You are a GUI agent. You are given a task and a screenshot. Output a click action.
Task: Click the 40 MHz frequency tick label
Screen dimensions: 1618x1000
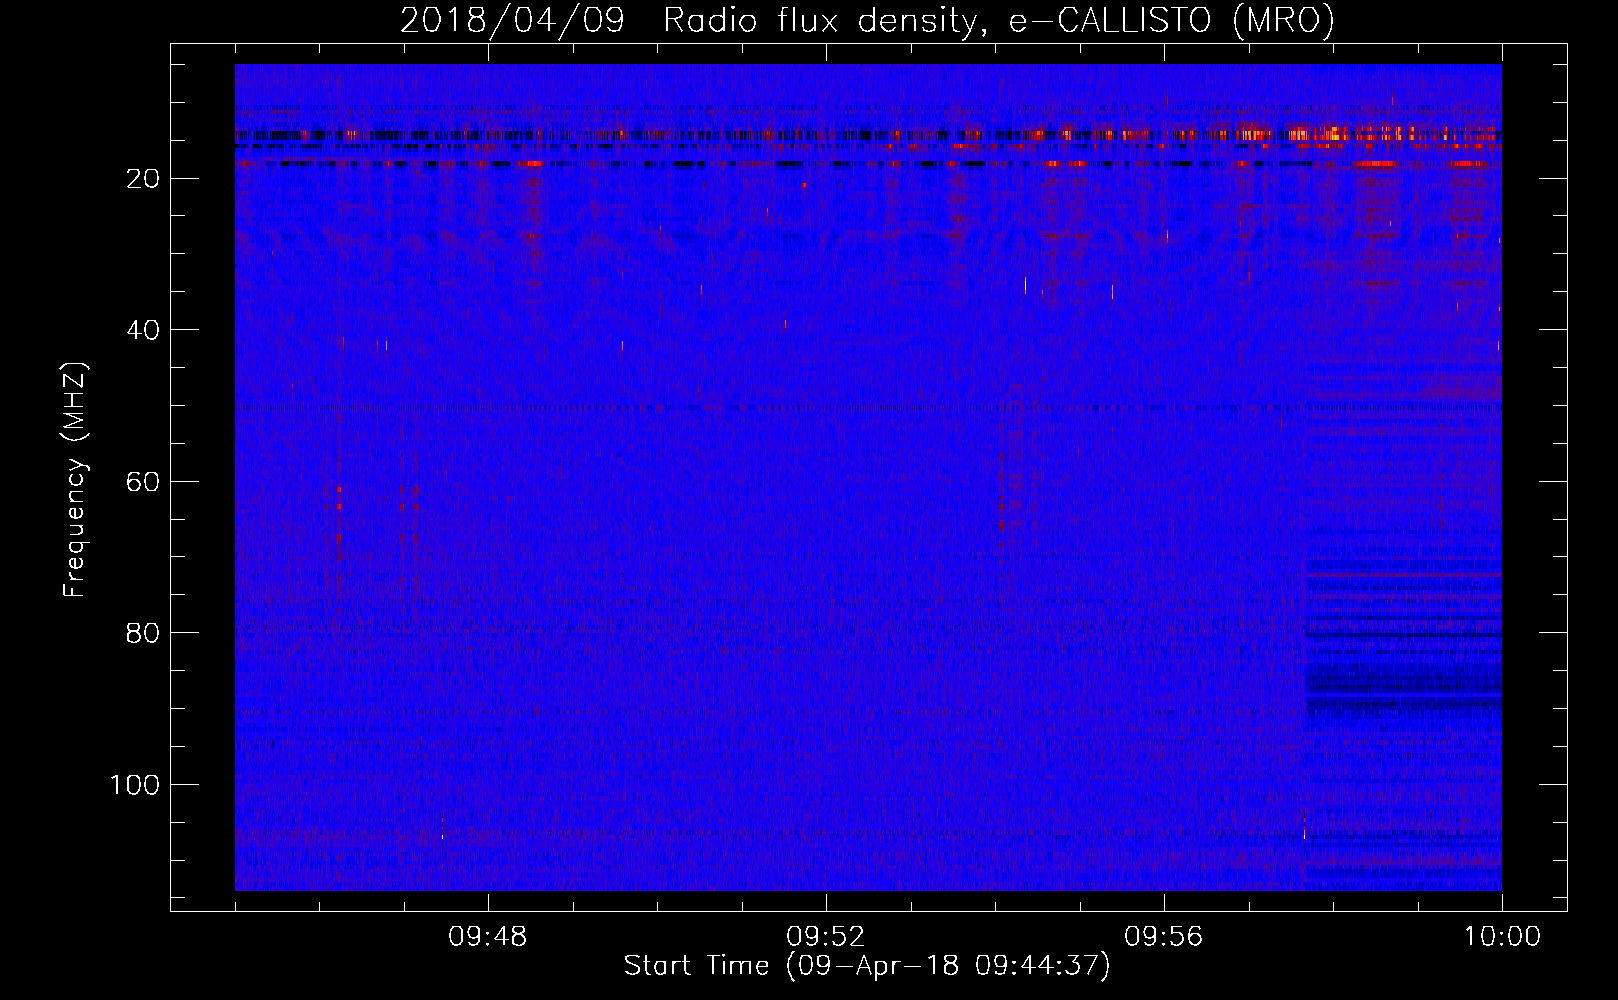pyautogui.click(x=143, y=330)
